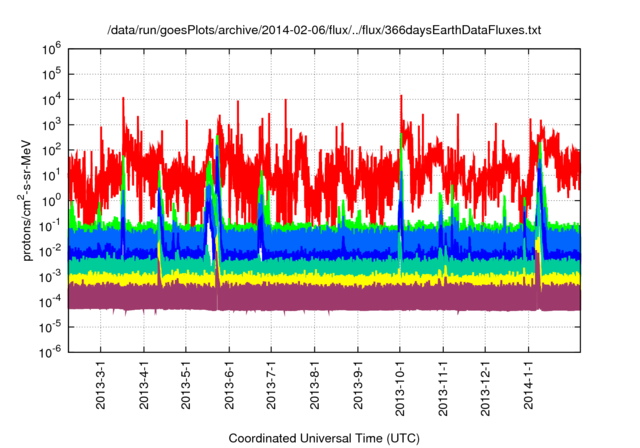640x448 pixels.
Task: Click the Coordinated Universal Time (UTC) axis label
Action: pyautogui.click(x=323, y=439)
